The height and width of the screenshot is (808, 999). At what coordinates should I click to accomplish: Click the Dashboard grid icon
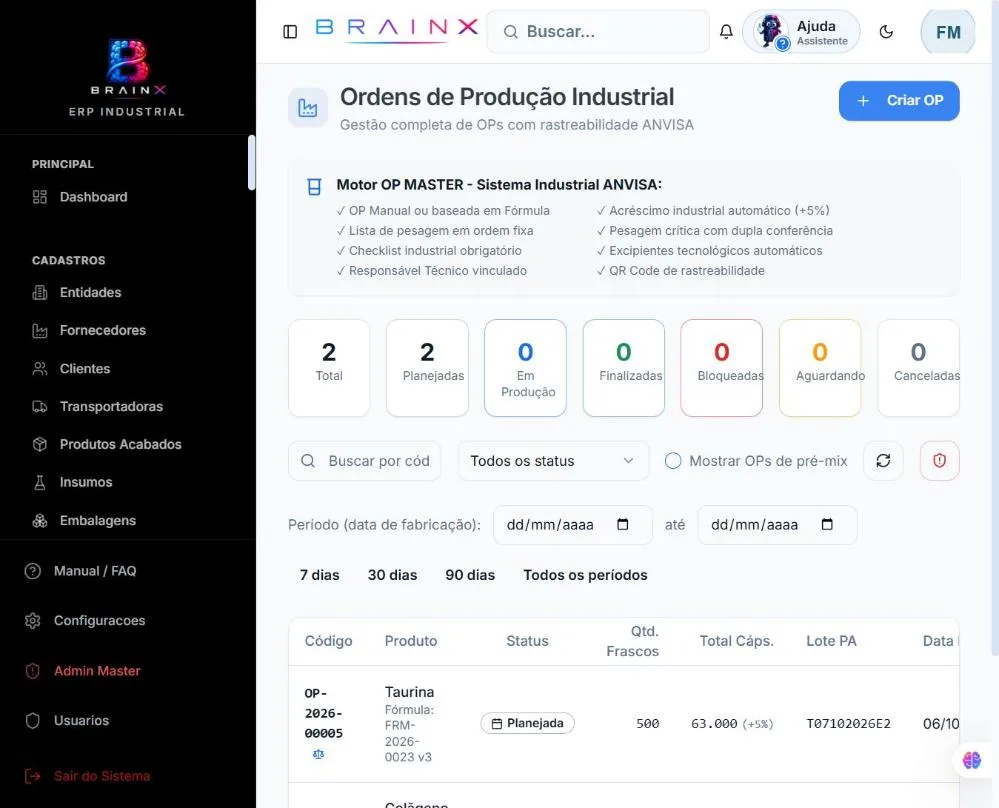click(x=40, y=197)
